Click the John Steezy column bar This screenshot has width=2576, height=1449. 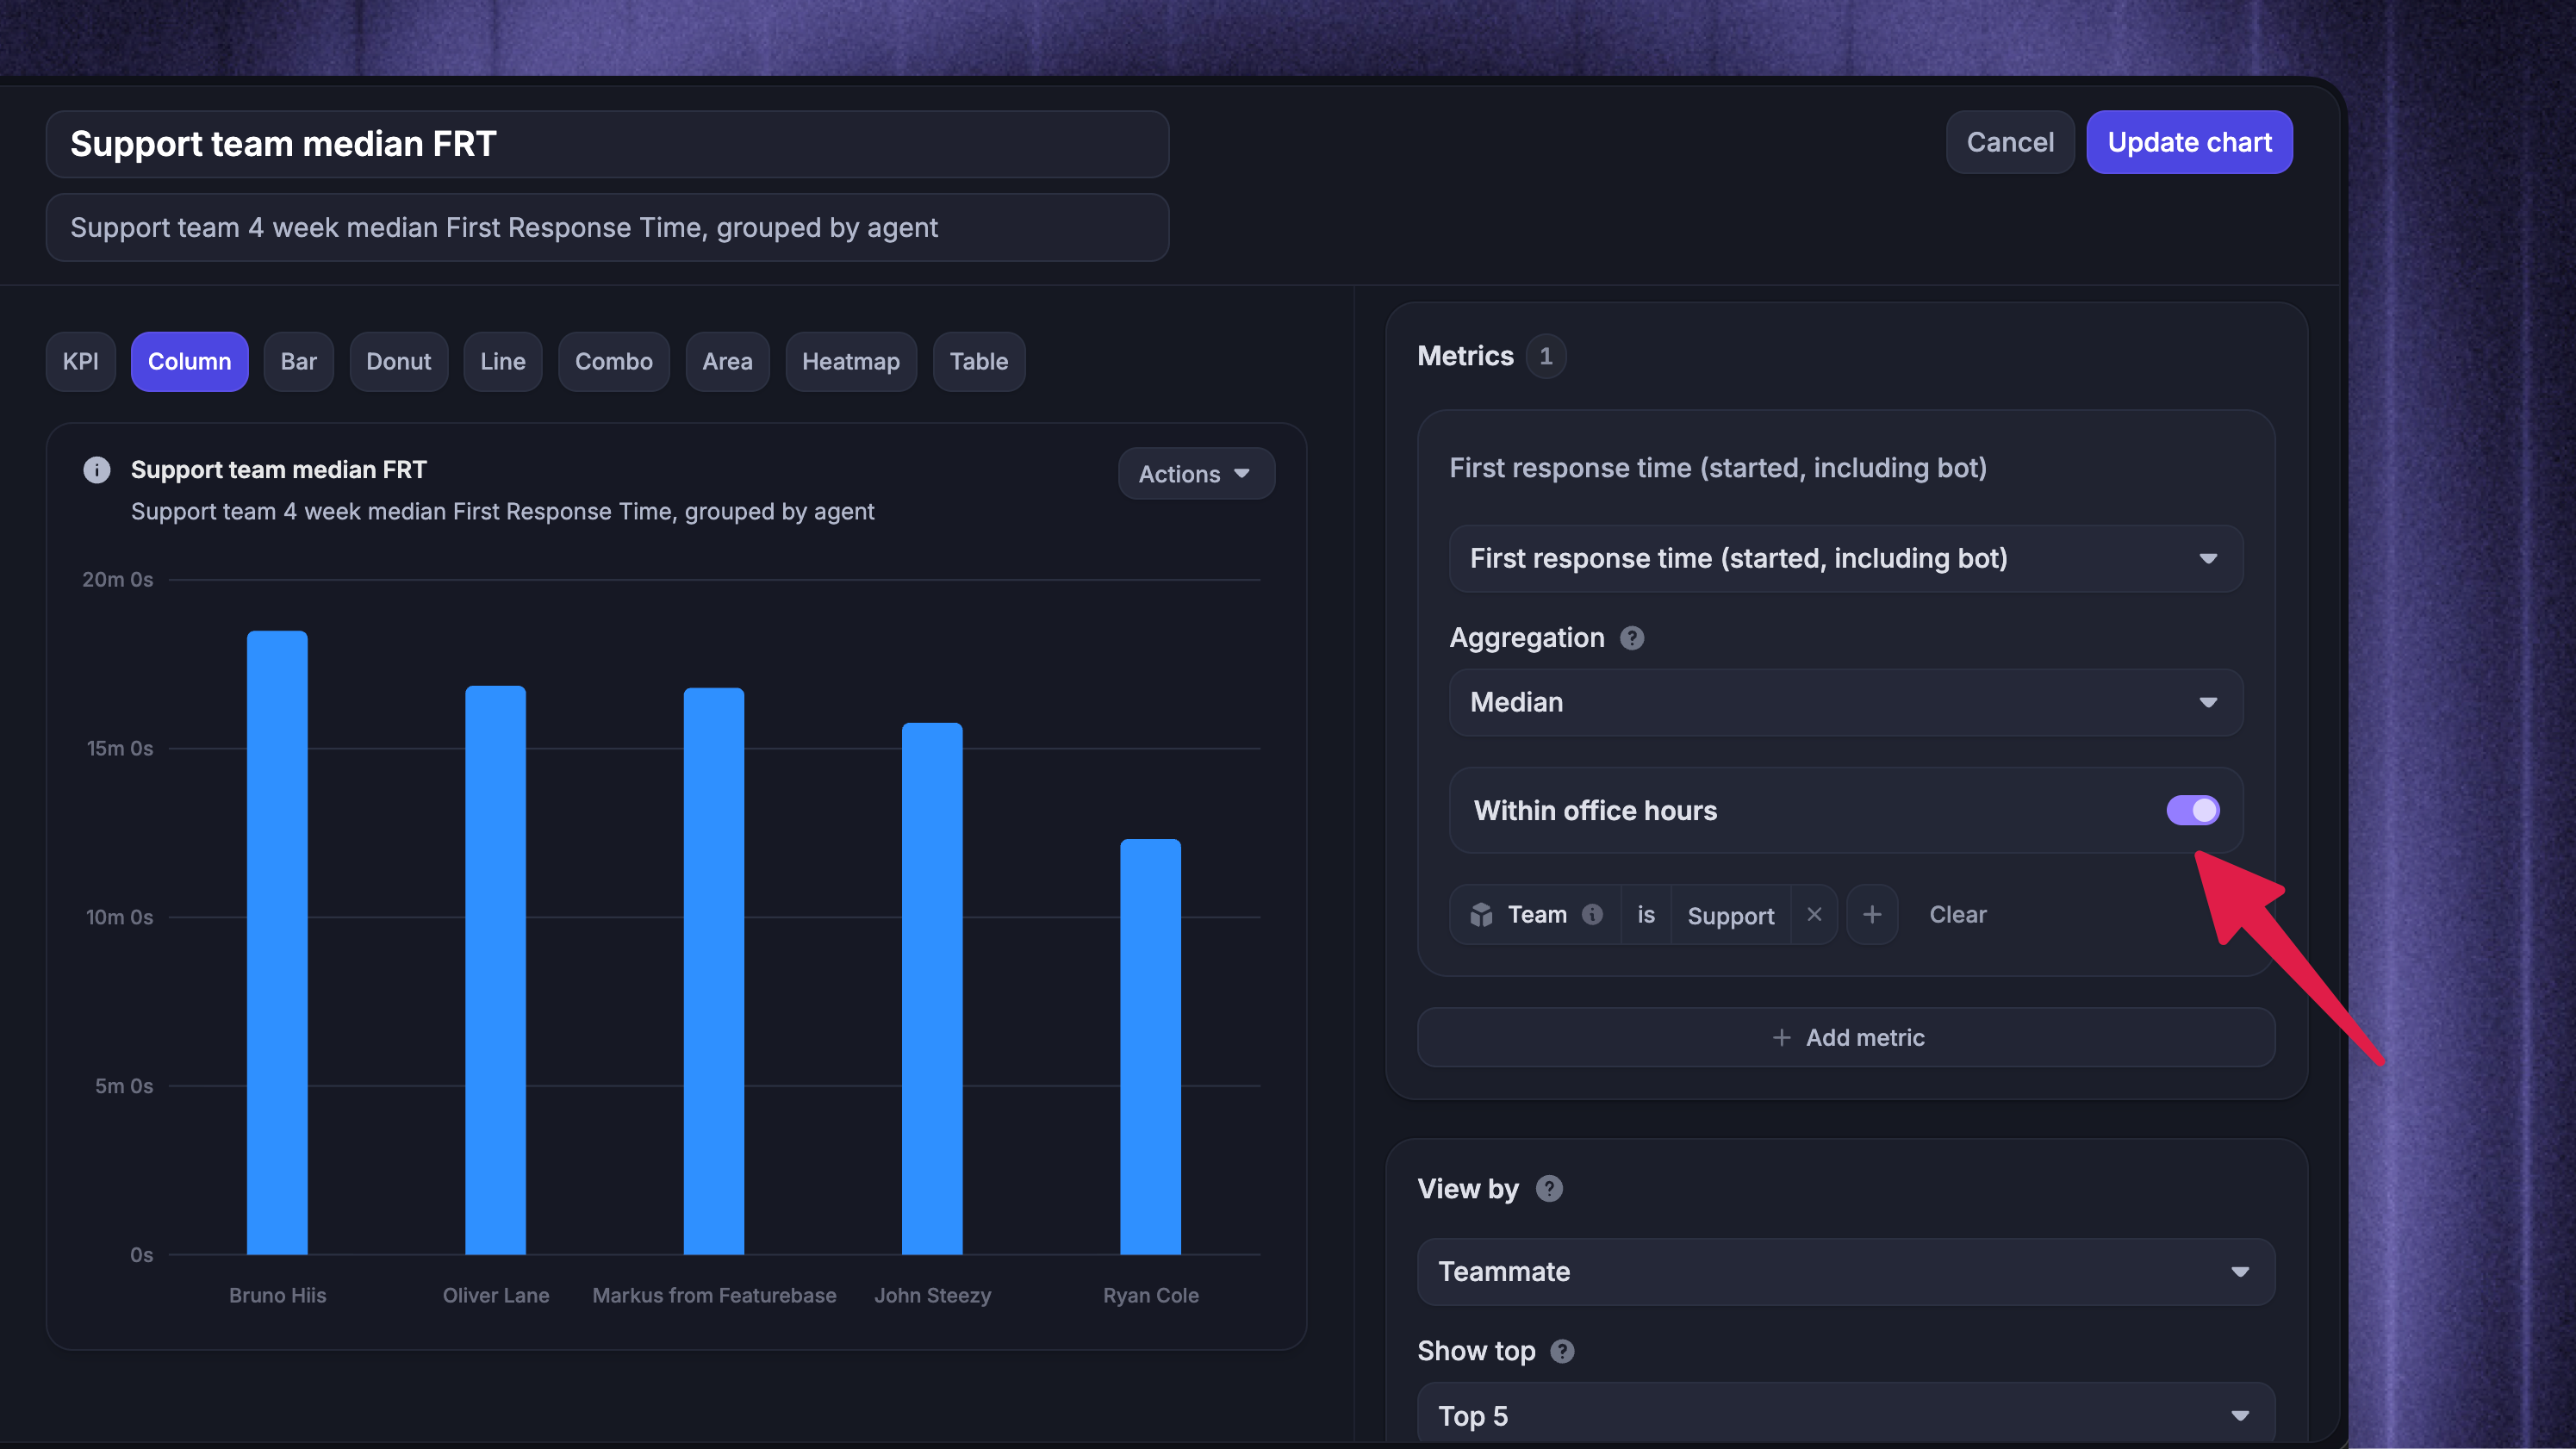tap(933, 989)
